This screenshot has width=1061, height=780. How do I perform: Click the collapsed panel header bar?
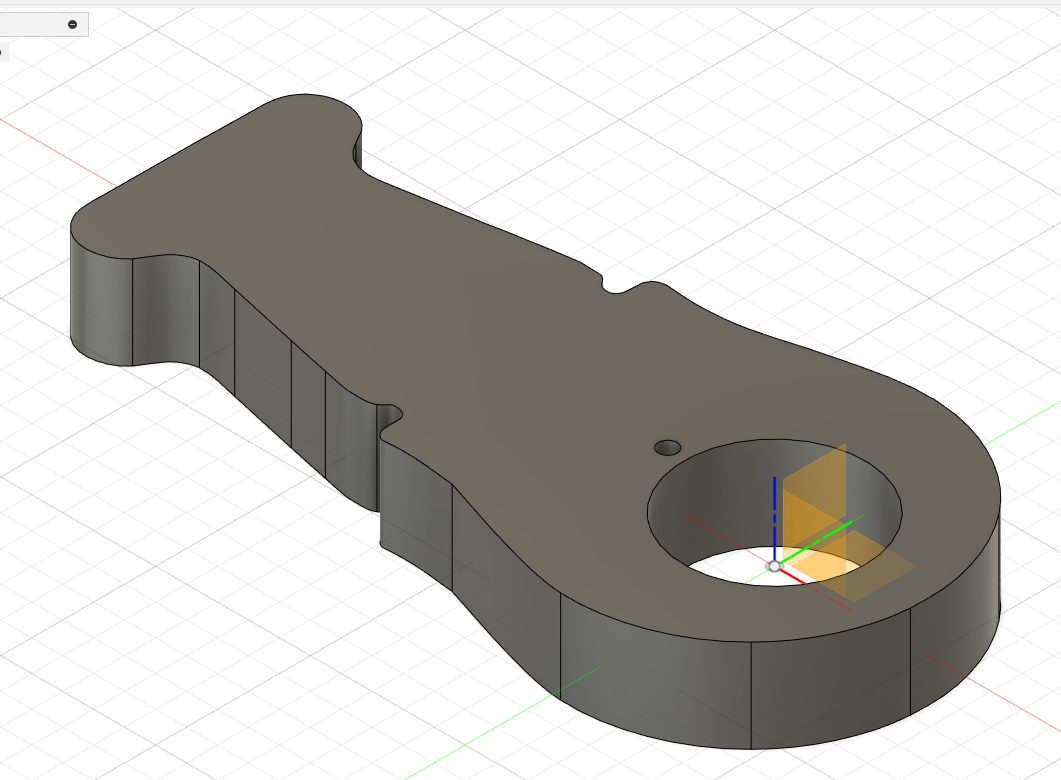[x=35, y=25]
